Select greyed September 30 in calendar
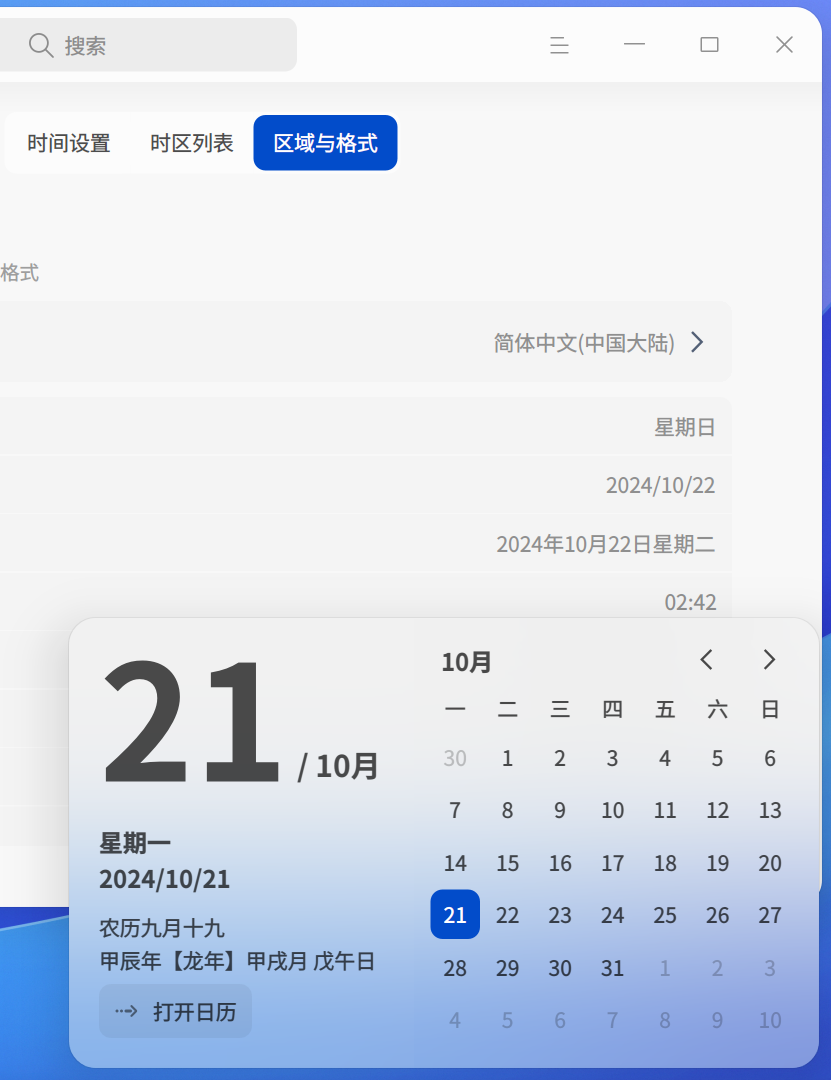Screen dimensions: 831x1080 [455, 758]
